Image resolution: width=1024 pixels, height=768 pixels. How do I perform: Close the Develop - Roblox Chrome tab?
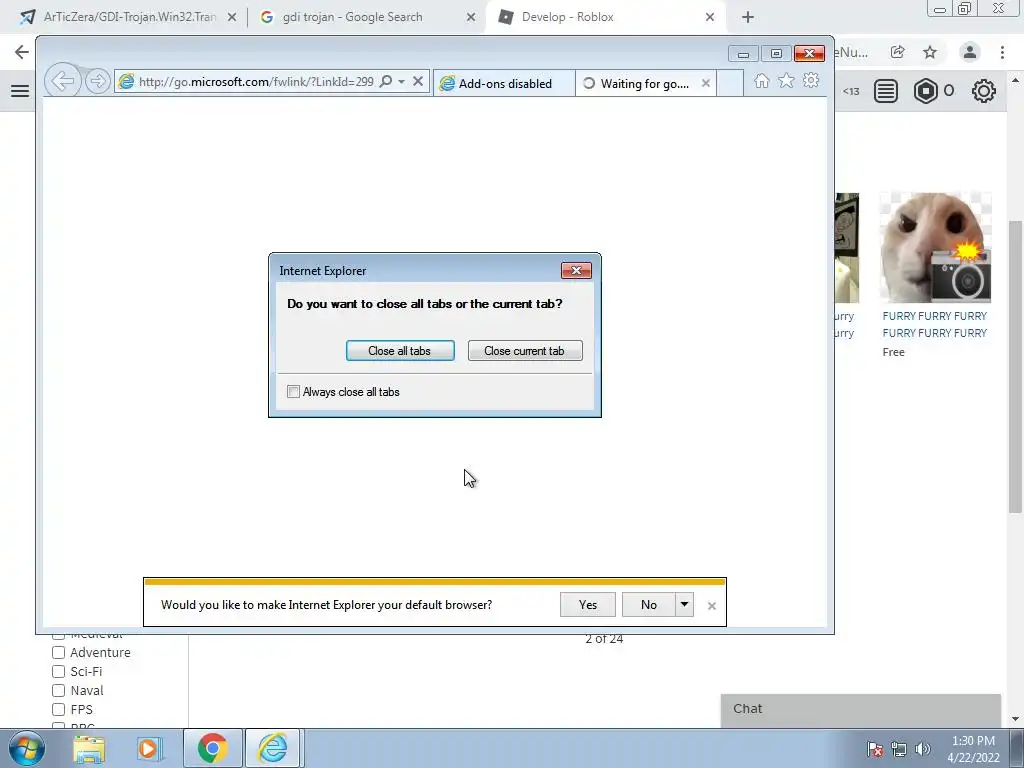pyautogui.click(x=710, y=17)
